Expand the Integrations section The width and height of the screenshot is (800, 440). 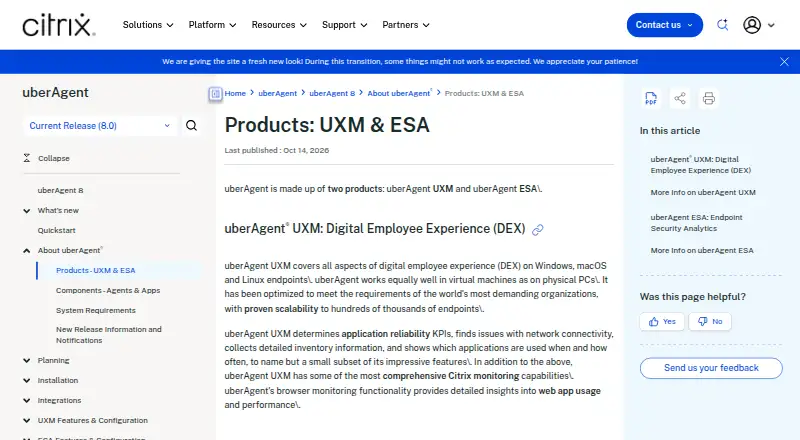27,400
